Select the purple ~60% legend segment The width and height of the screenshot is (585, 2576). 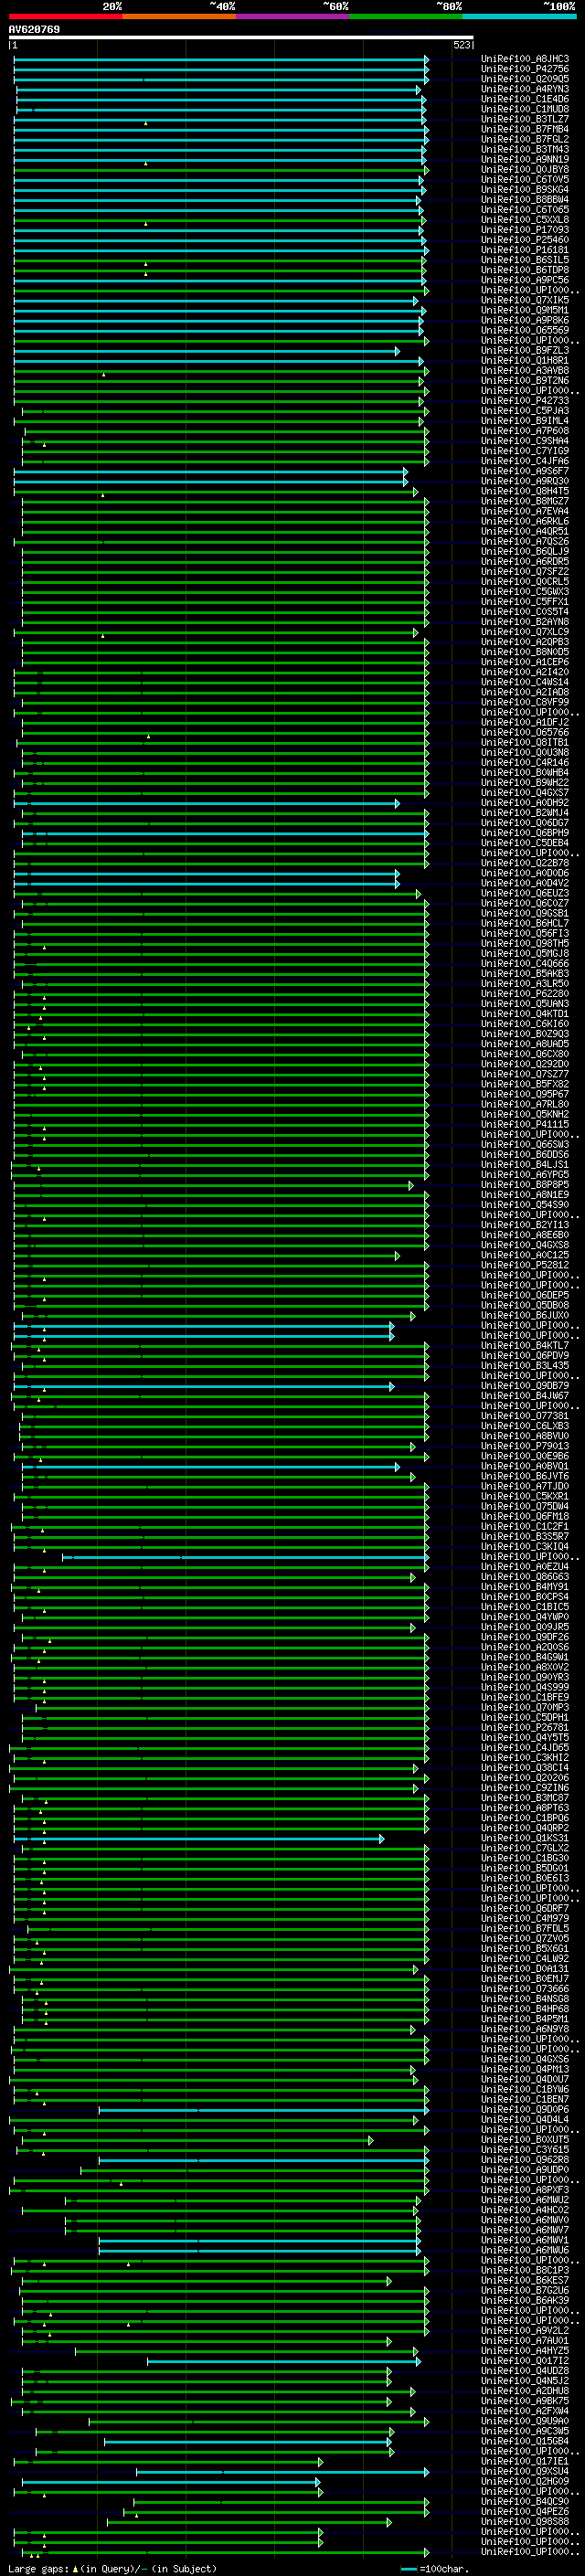[x=292, y=16]
